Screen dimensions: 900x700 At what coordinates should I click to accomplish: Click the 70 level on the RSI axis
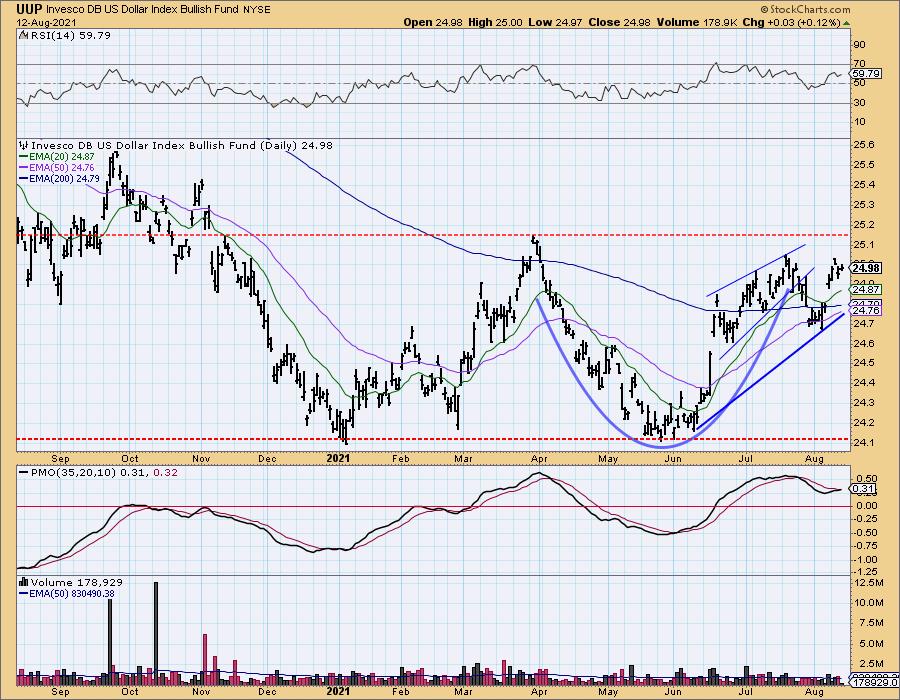860,64
